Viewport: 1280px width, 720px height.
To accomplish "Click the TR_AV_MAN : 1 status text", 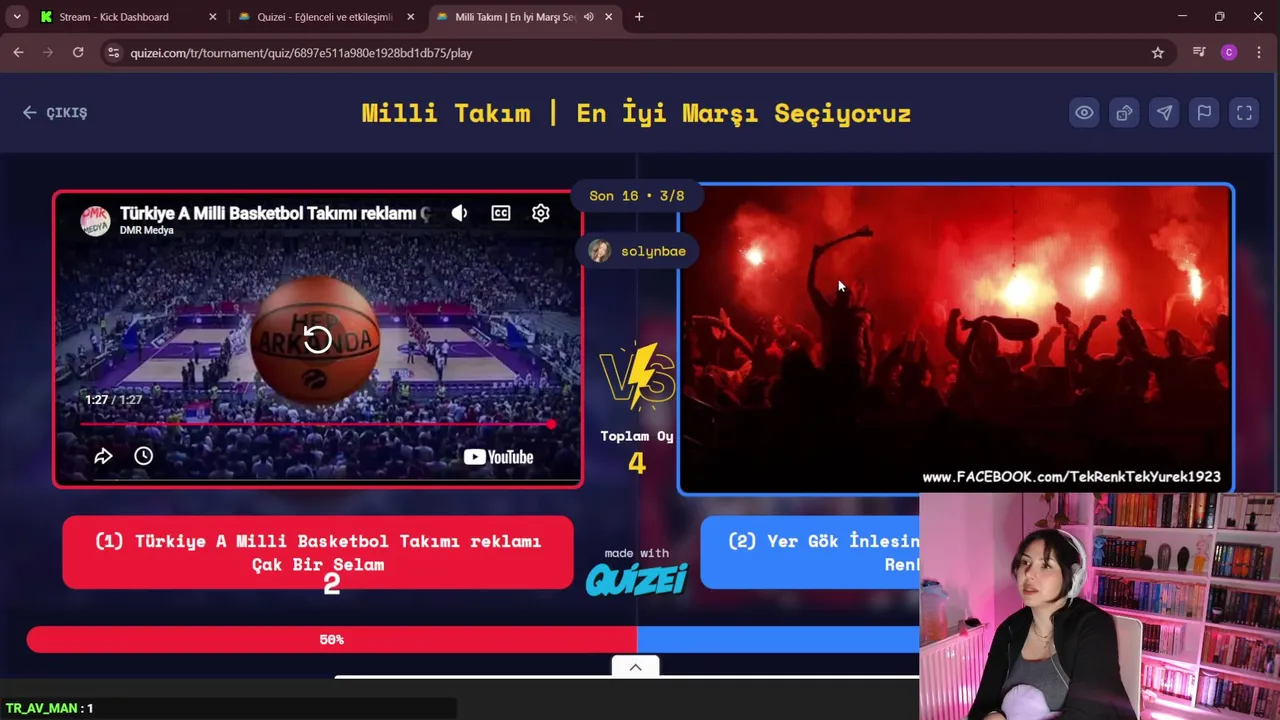I will [49, 708].
